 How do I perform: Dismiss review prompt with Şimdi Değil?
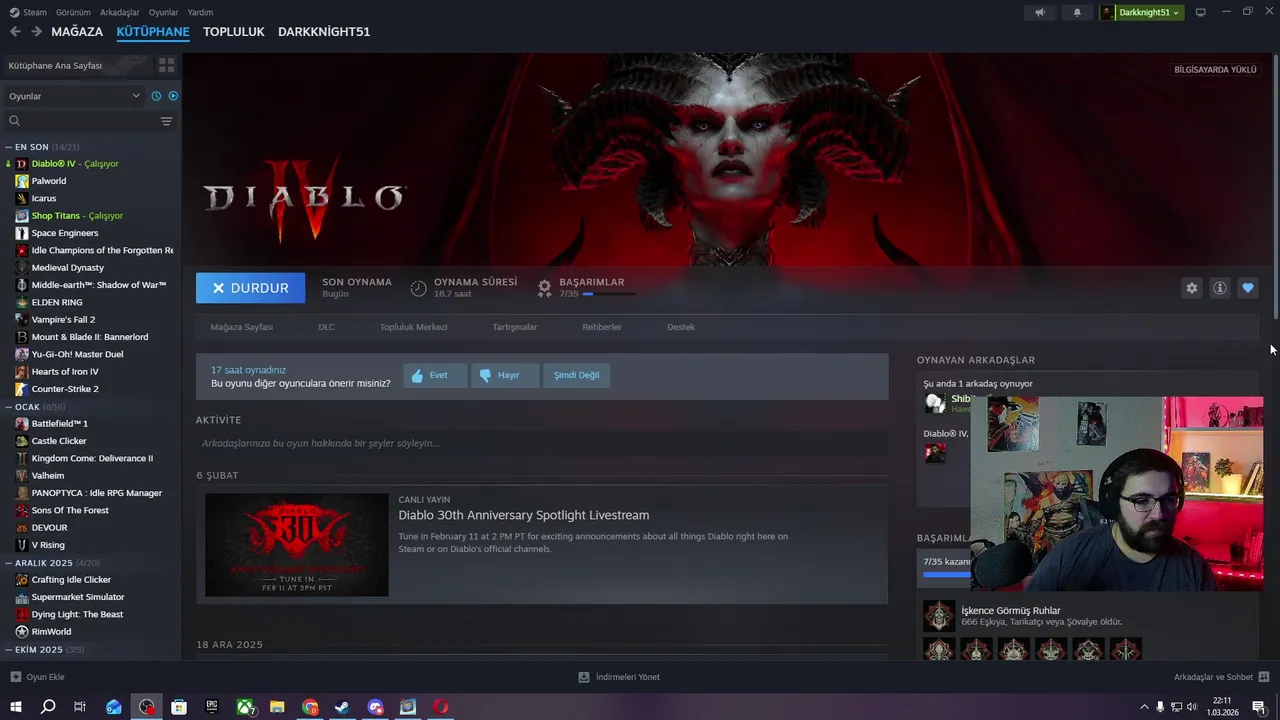click(x=577, y=375)
